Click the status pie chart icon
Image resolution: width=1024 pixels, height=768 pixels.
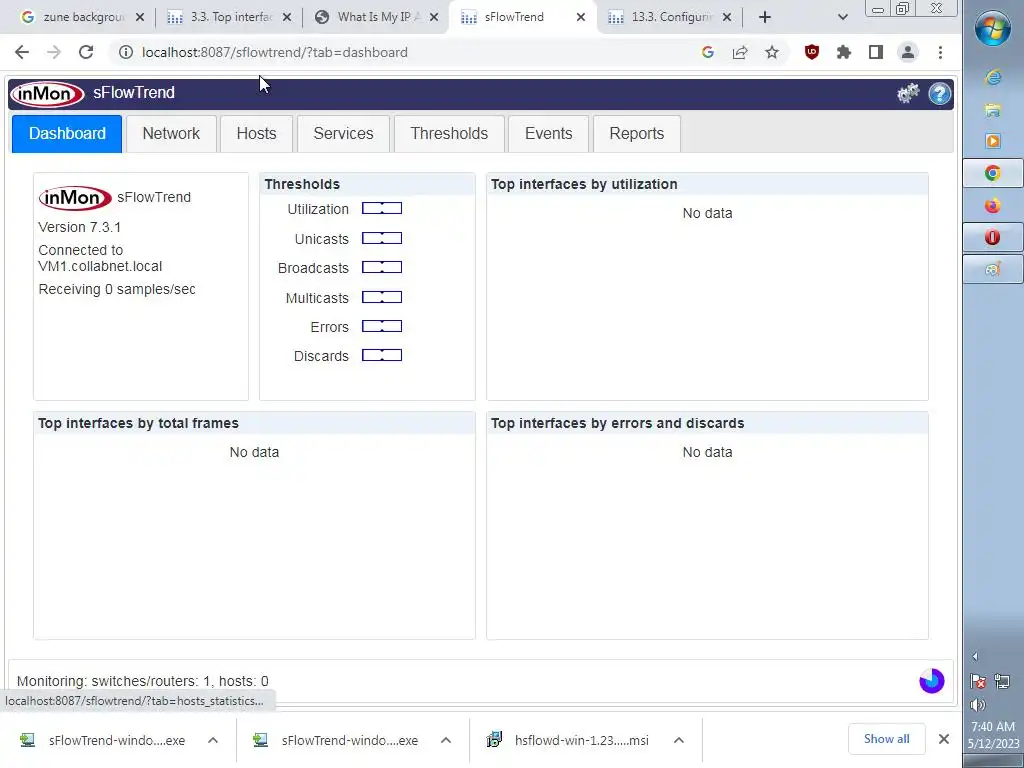coord(932,680)
